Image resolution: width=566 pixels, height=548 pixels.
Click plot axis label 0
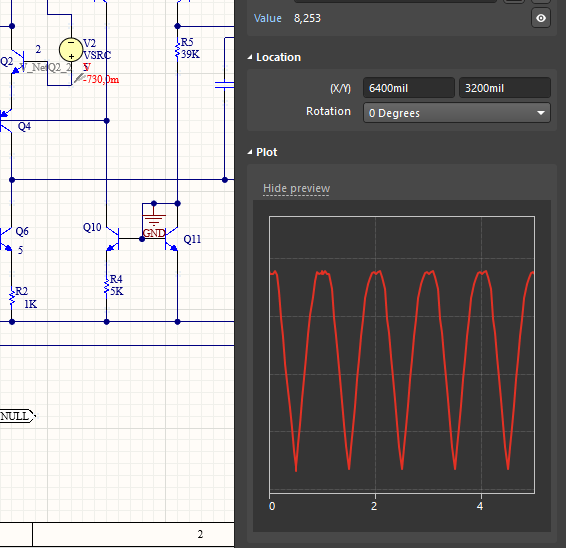click(x=272, y=506)
